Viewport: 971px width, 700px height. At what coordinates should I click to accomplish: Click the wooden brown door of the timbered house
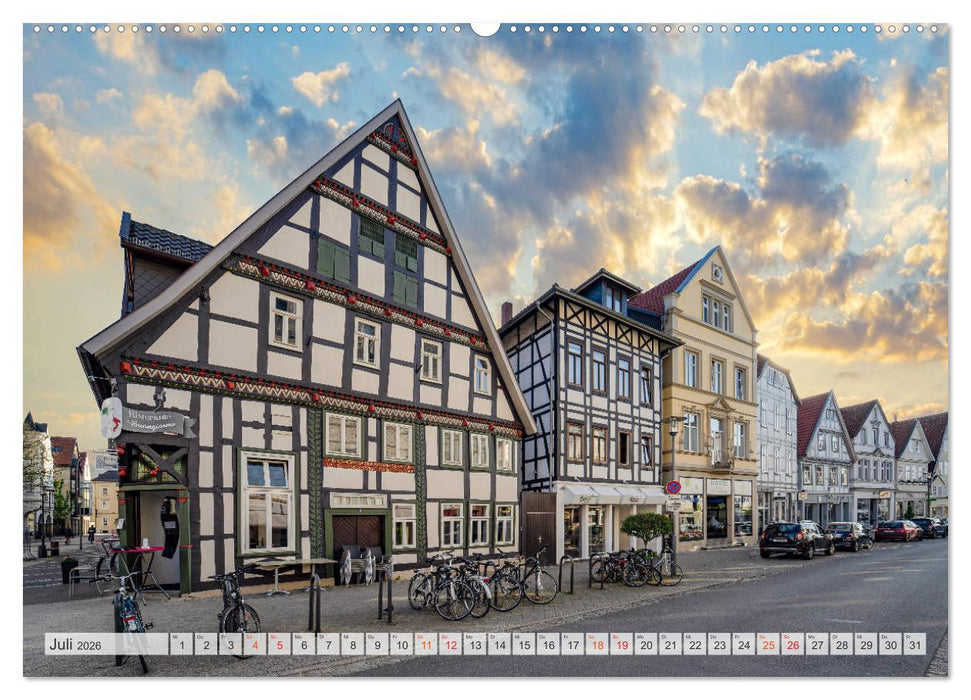(x=357, y=532)
